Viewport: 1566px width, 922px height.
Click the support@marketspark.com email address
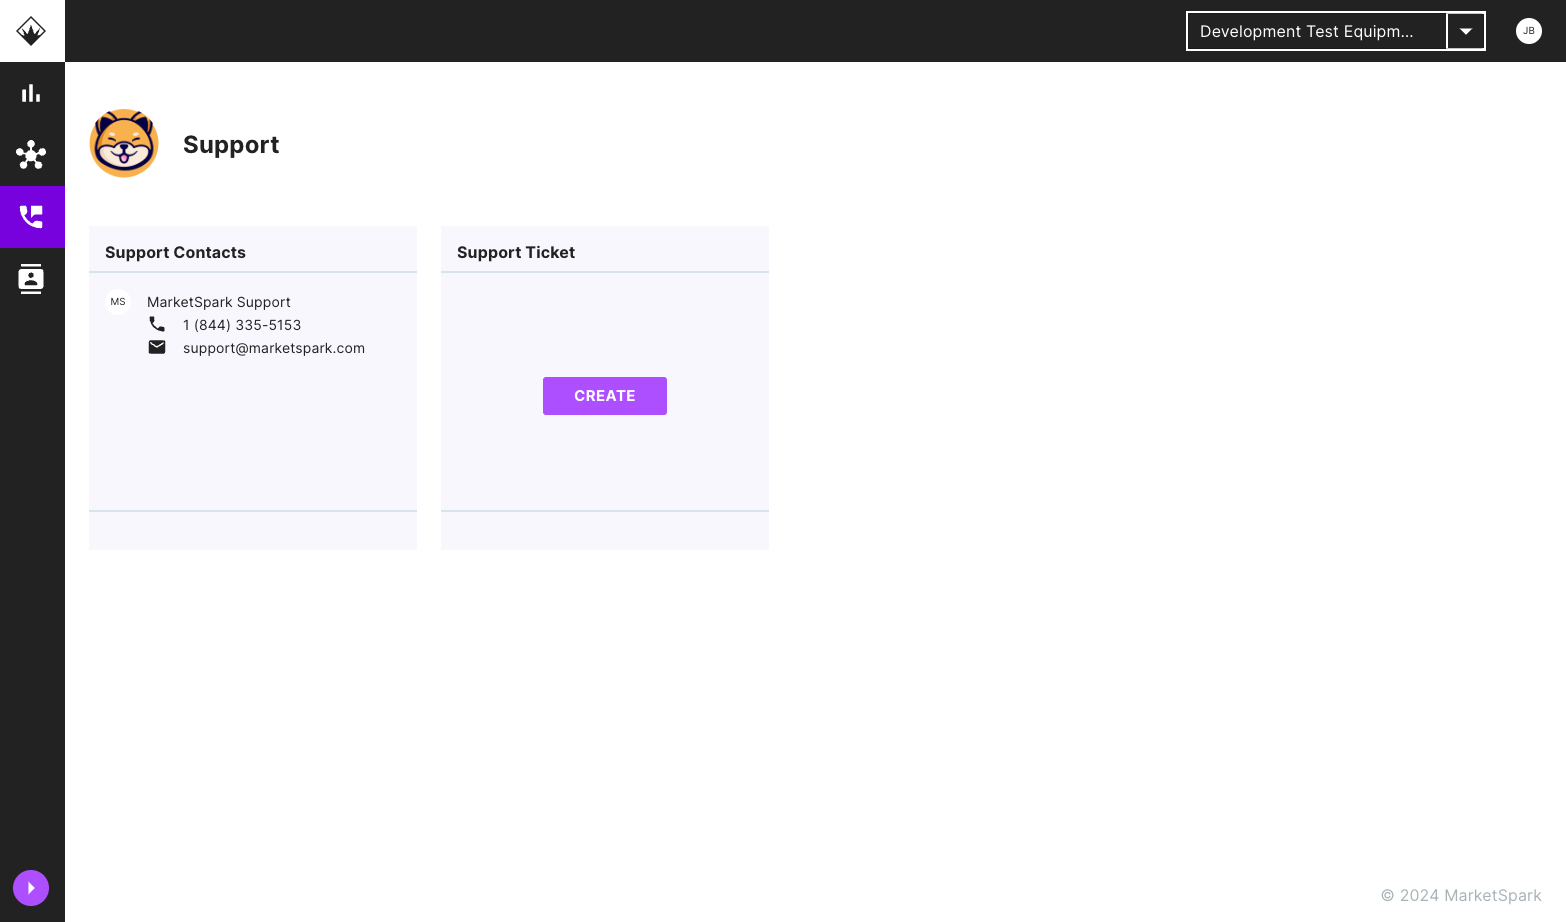click(x=273, y=347)
